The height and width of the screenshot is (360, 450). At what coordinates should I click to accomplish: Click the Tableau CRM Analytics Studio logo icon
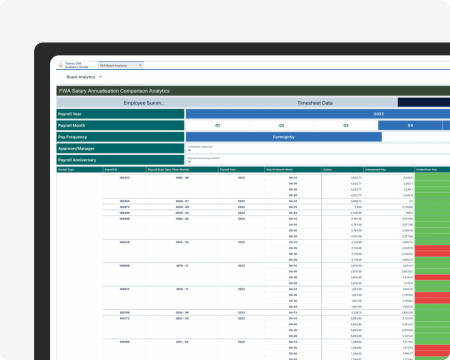click(x=60, y=65)
